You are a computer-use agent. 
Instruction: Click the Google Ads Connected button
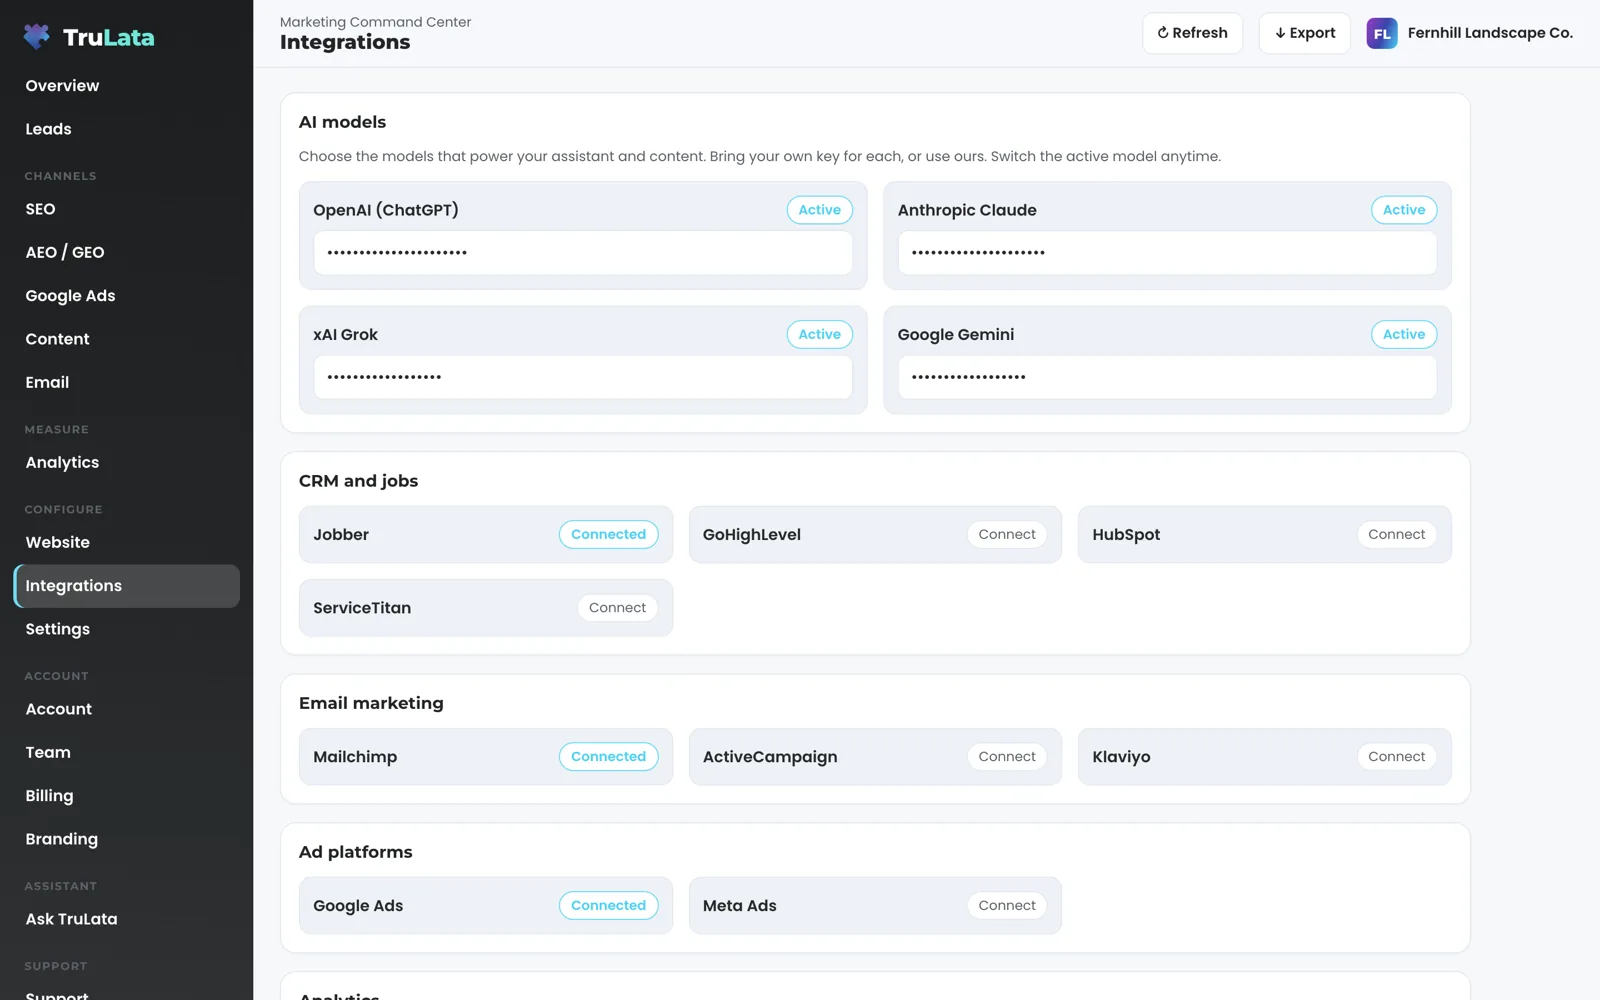point(608,906)
